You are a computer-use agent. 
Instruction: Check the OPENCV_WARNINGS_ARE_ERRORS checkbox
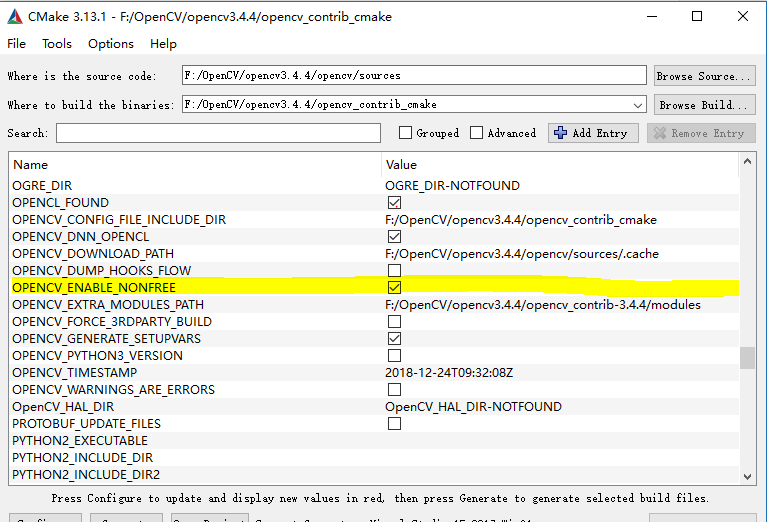pyautogui.click(x=394, y=389)
